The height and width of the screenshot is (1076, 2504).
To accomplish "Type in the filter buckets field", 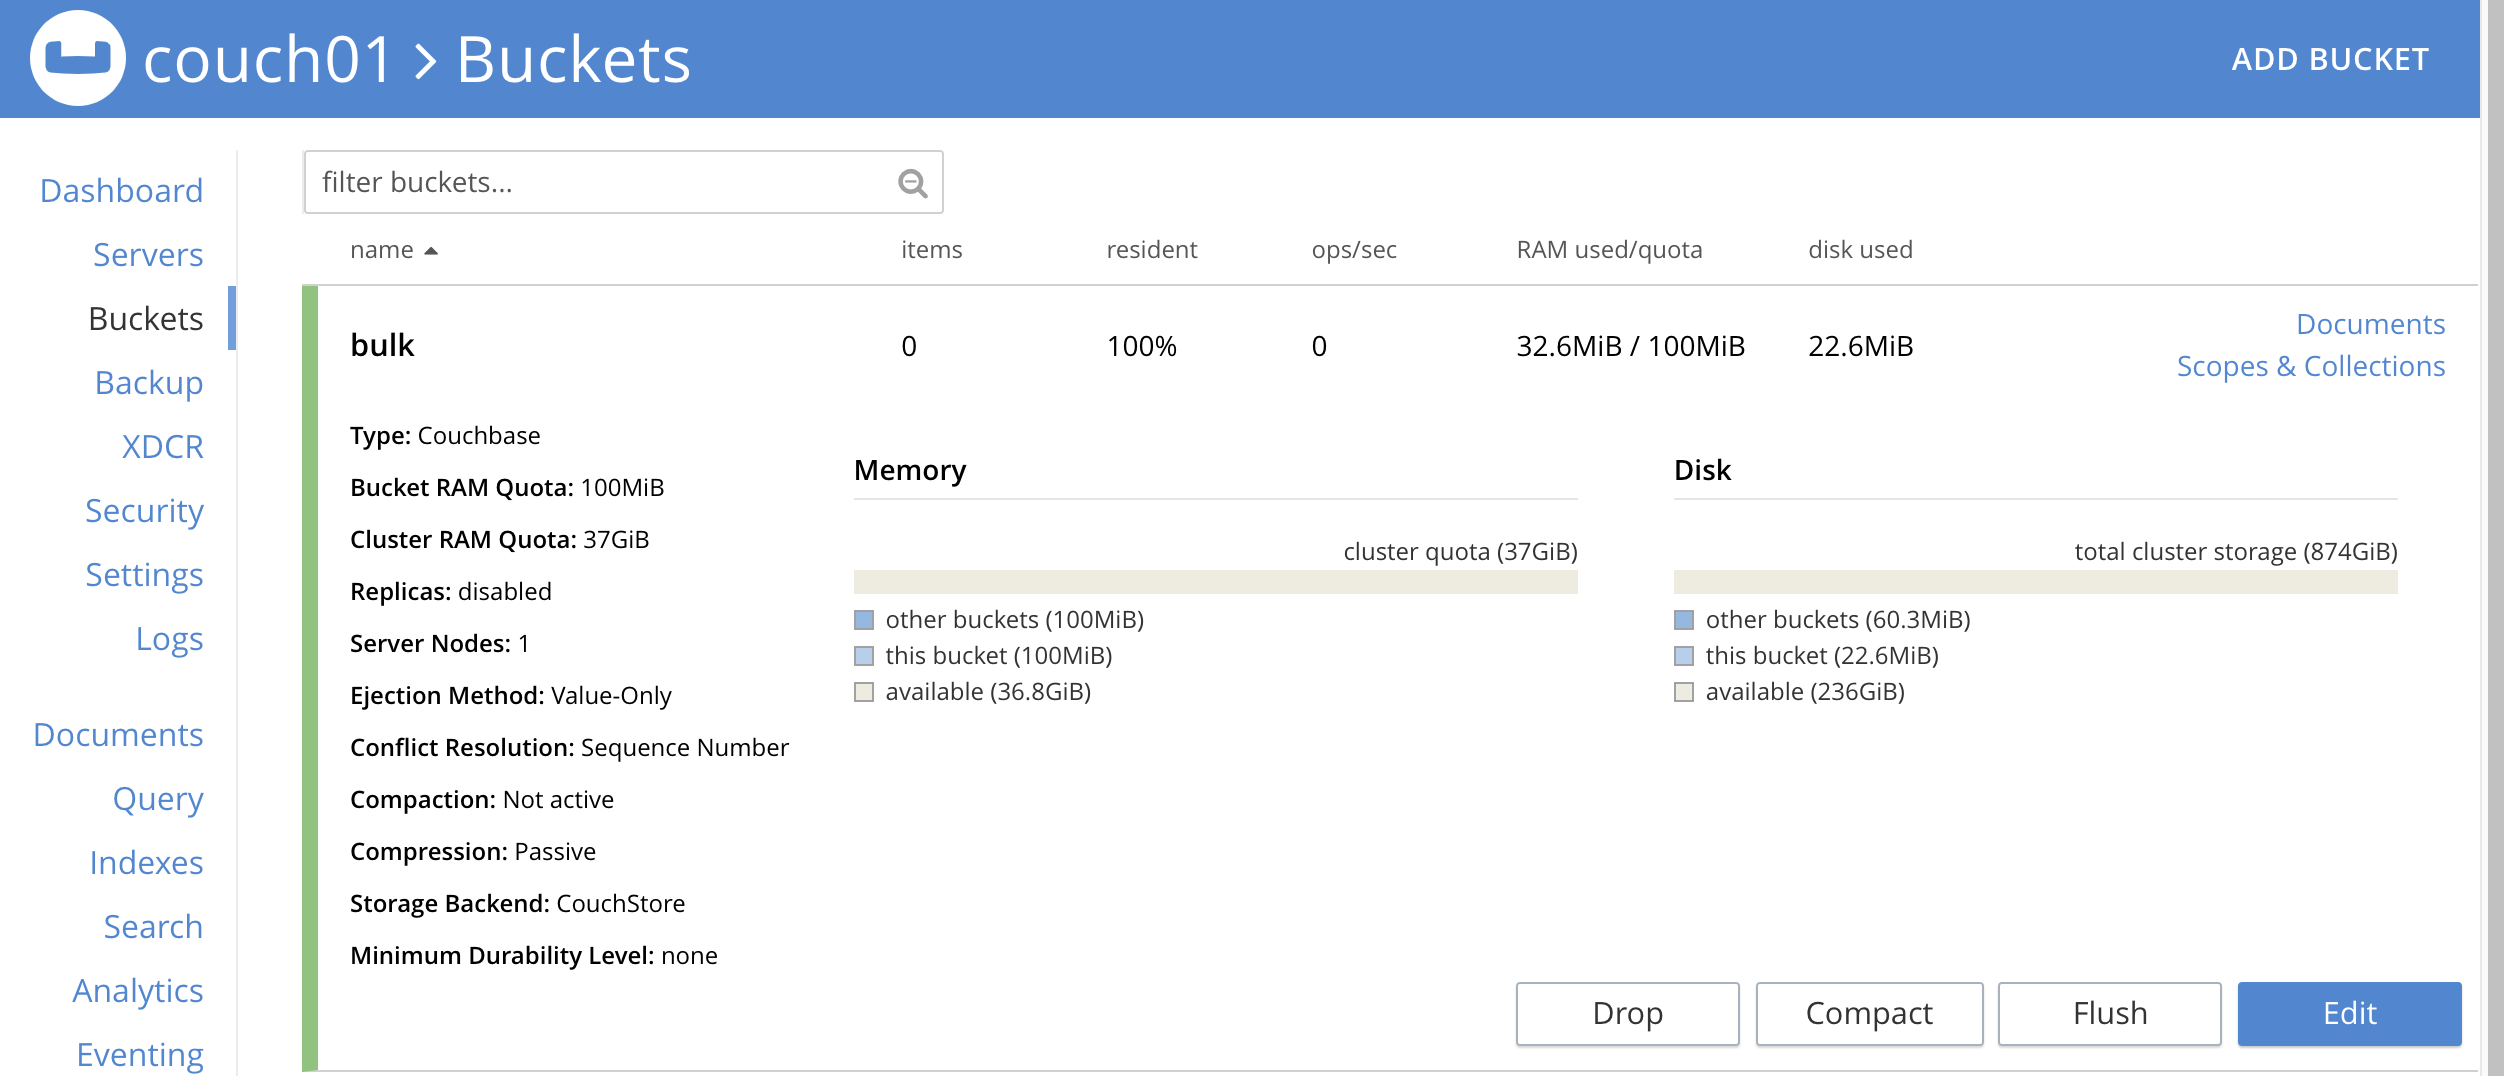I will [600, 183].
